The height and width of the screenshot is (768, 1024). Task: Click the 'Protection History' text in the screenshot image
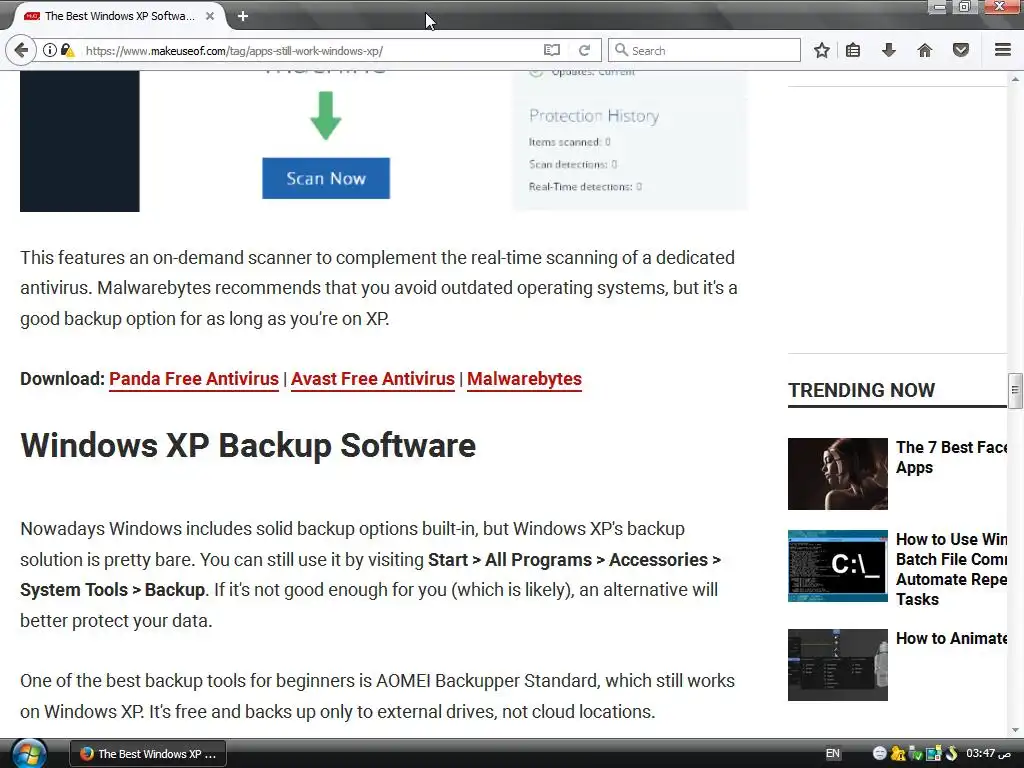pyautogui.click(x=594, y=116)
